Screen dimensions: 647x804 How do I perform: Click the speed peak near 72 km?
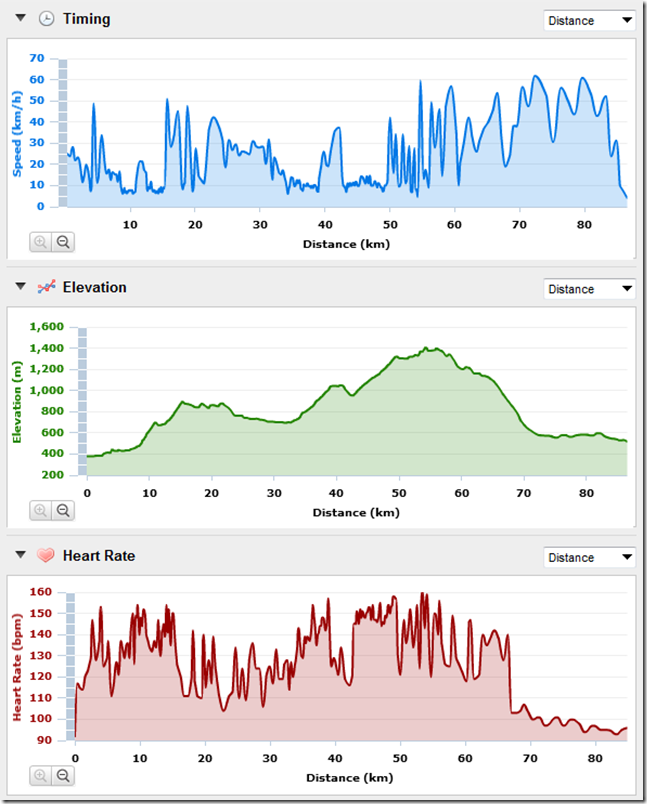(536, 76)
